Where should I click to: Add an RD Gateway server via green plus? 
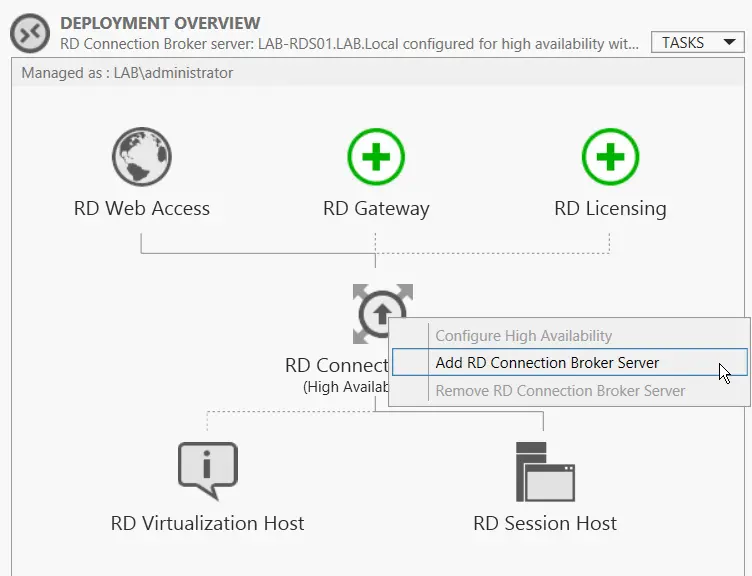click(376, 159)
